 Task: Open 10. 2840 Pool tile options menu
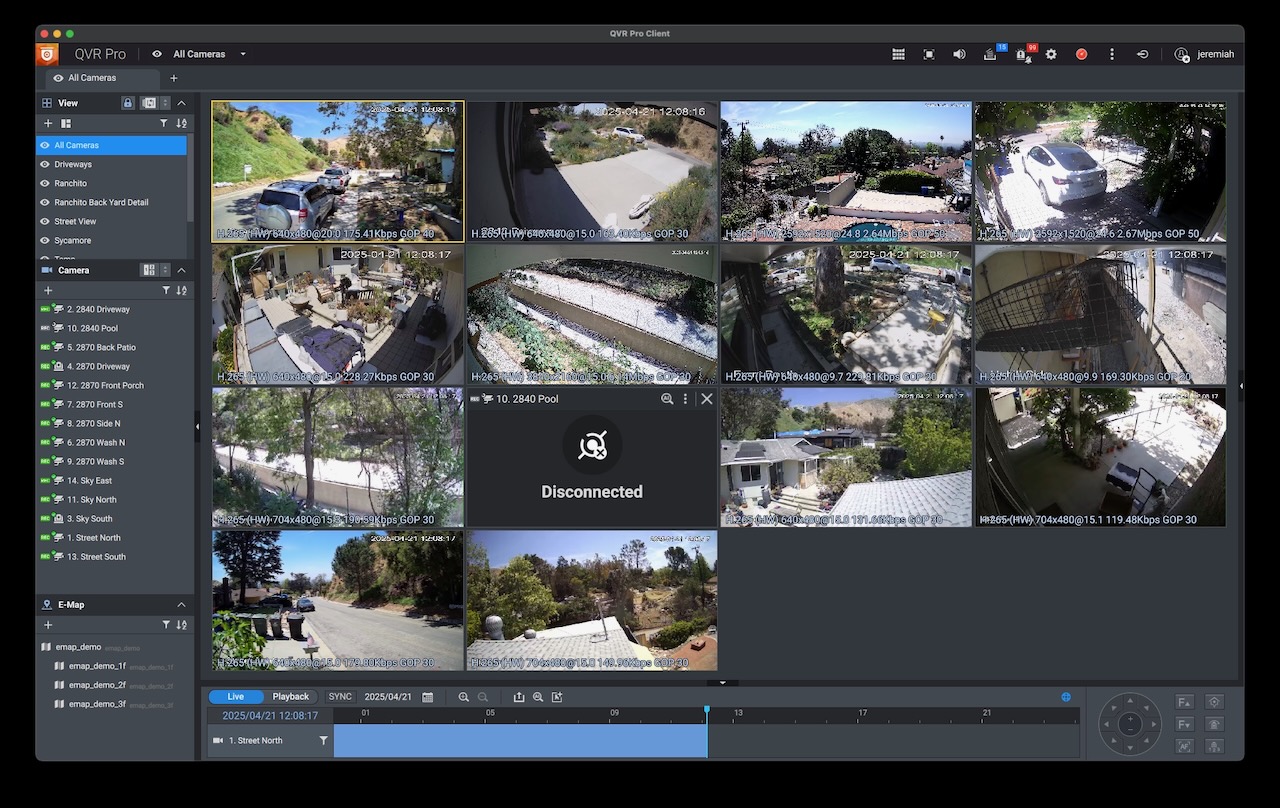(x=685, y=398)
